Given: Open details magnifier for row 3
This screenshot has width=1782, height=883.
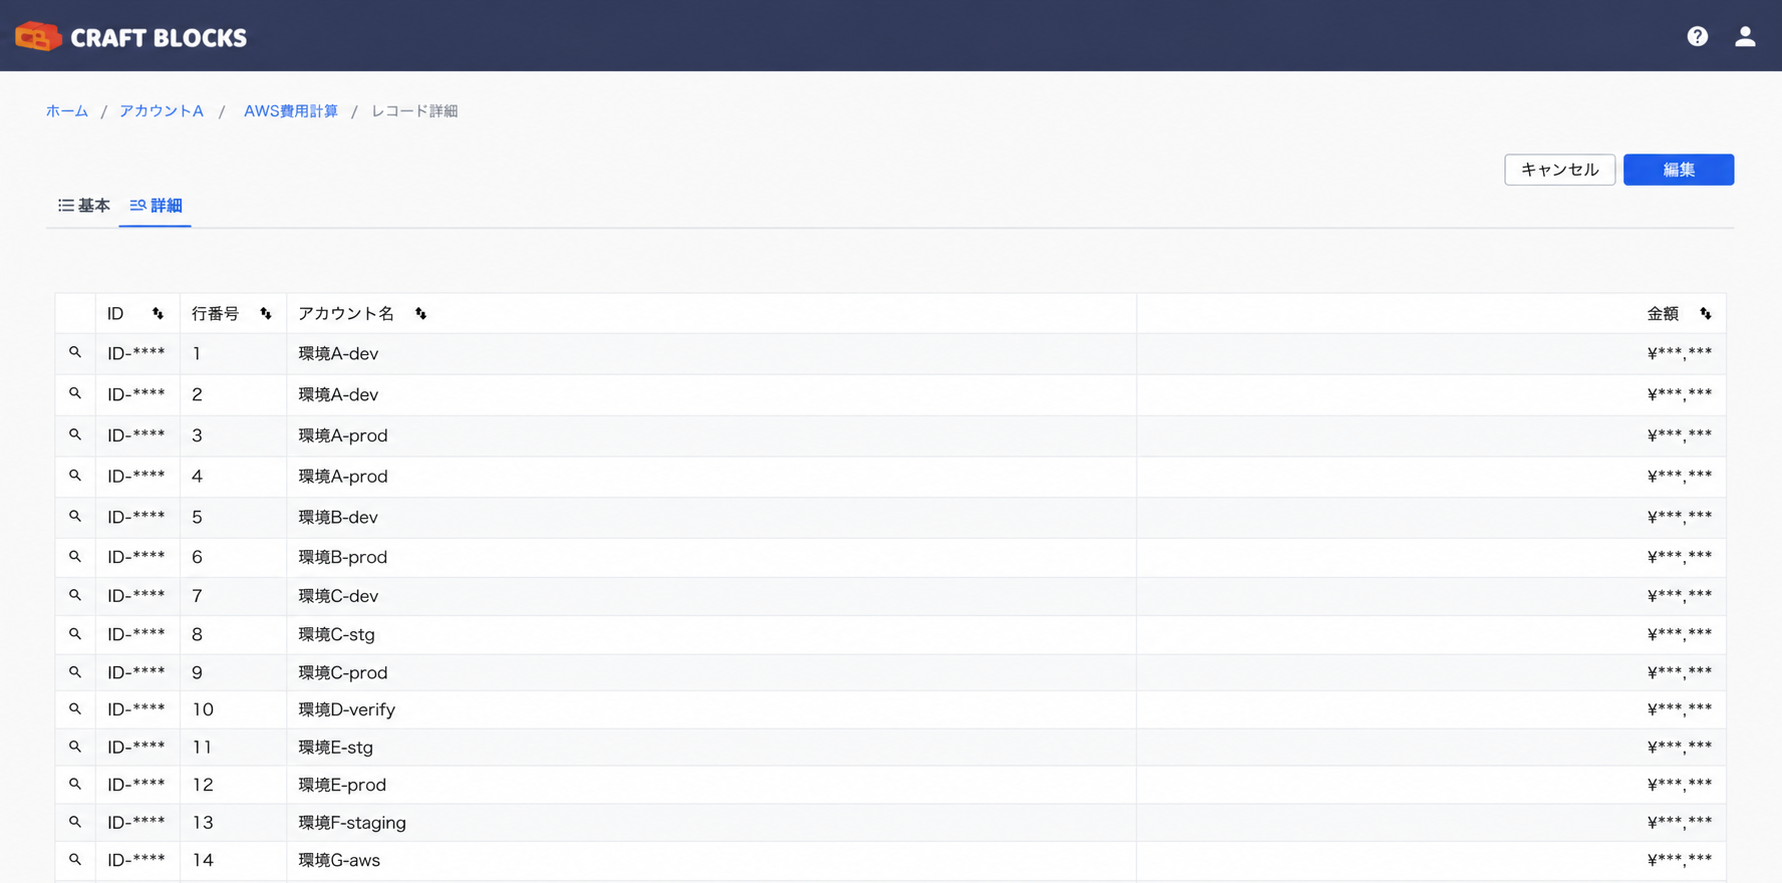Looking at the screenshot, I should point(75,435).
